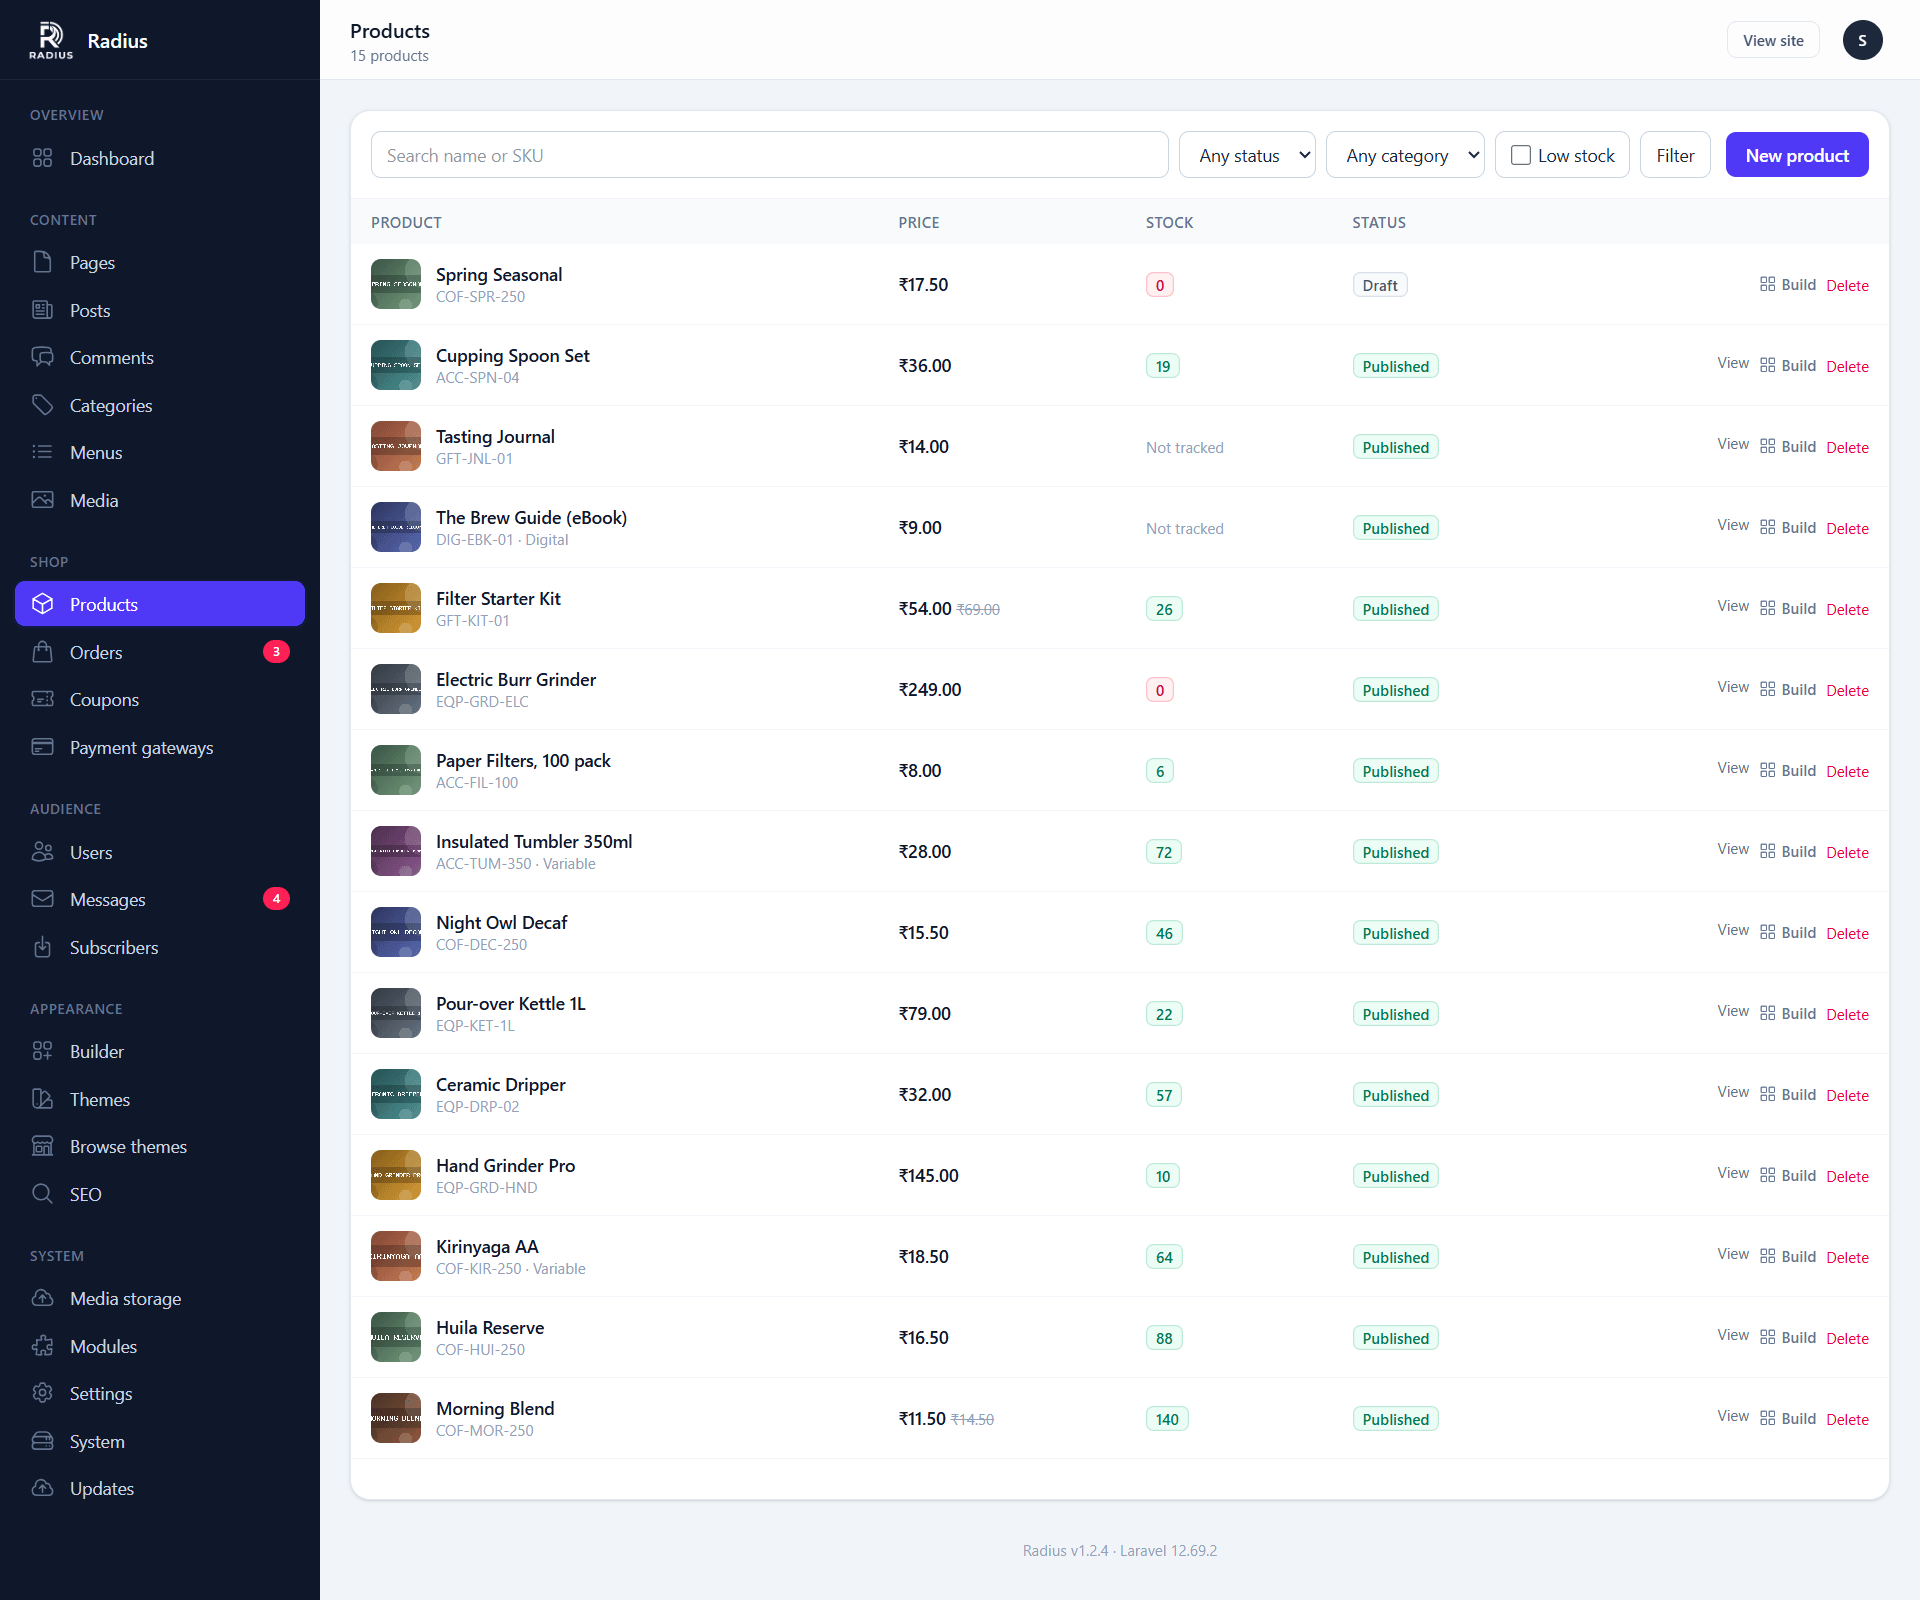Click the Filter button
The width and height of the screenshot is (1920, 1600).
[x=1675, y=155]
